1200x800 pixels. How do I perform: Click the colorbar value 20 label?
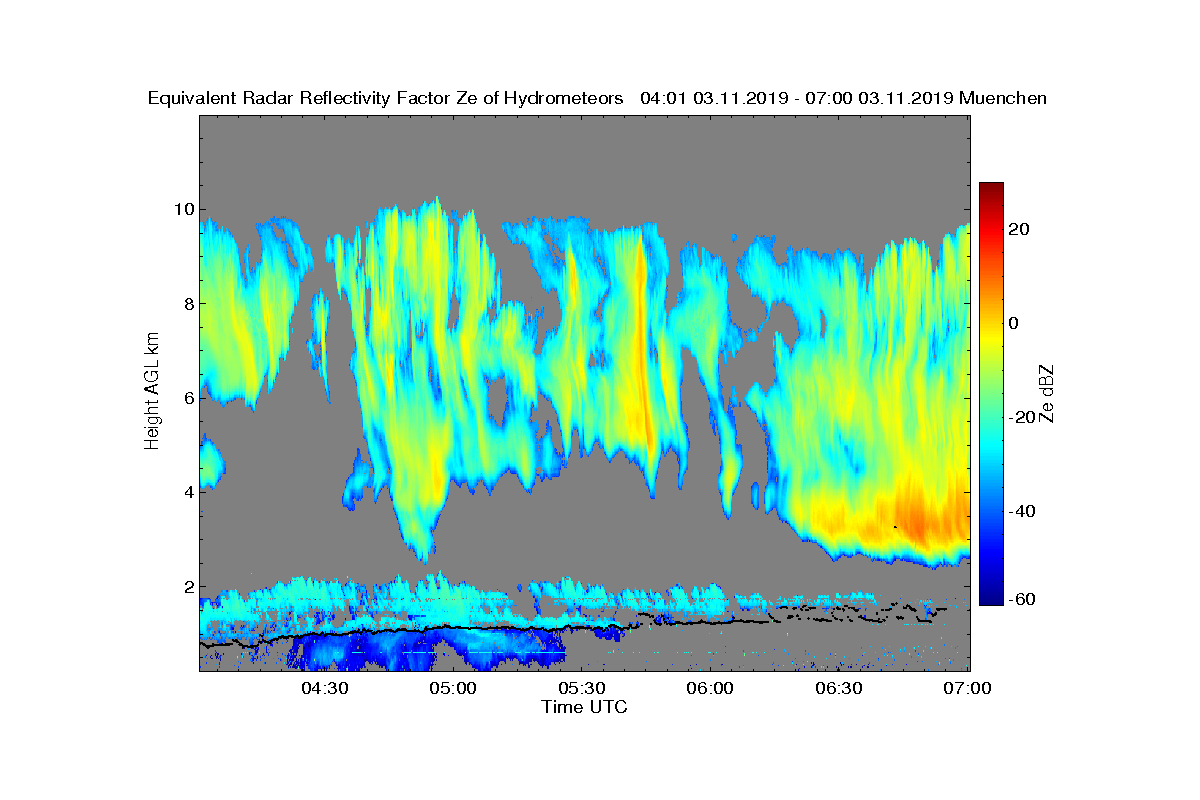1021,229
